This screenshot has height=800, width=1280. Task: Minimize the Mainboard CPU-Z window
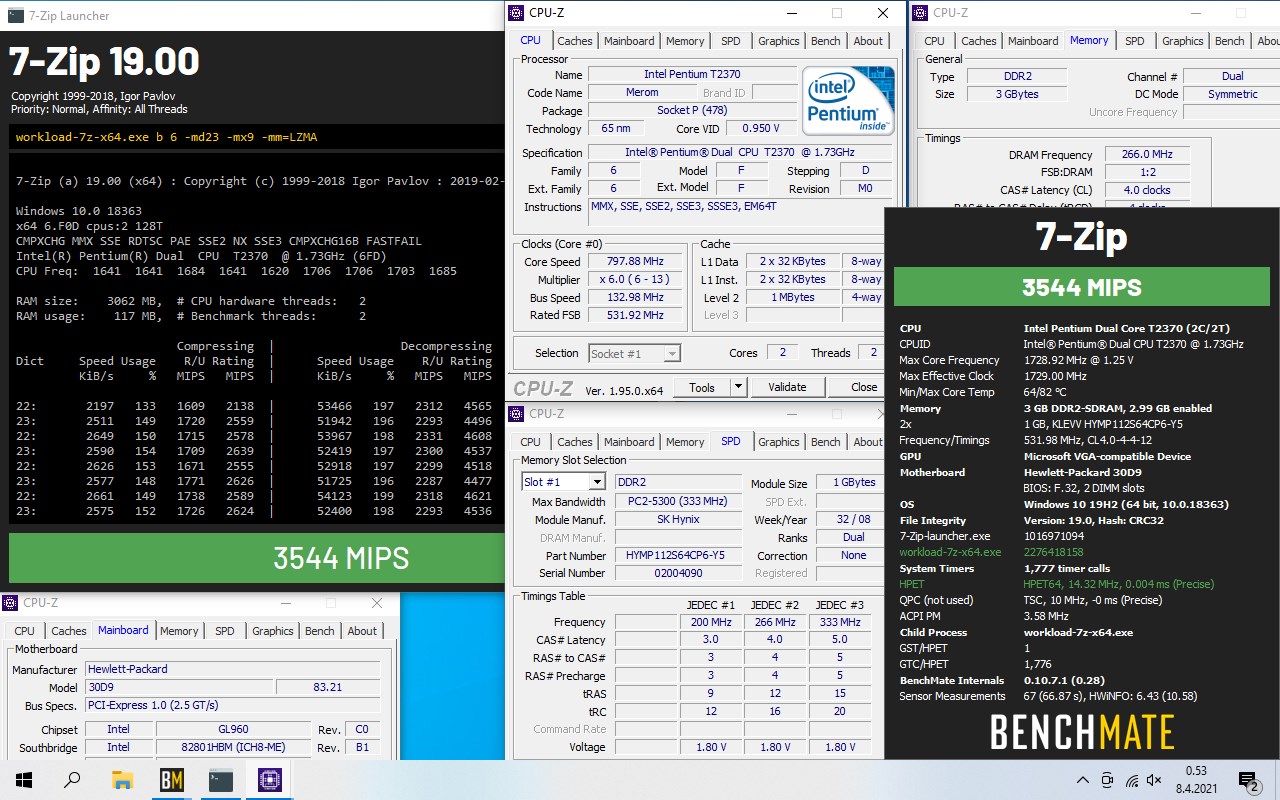point(284,604)
